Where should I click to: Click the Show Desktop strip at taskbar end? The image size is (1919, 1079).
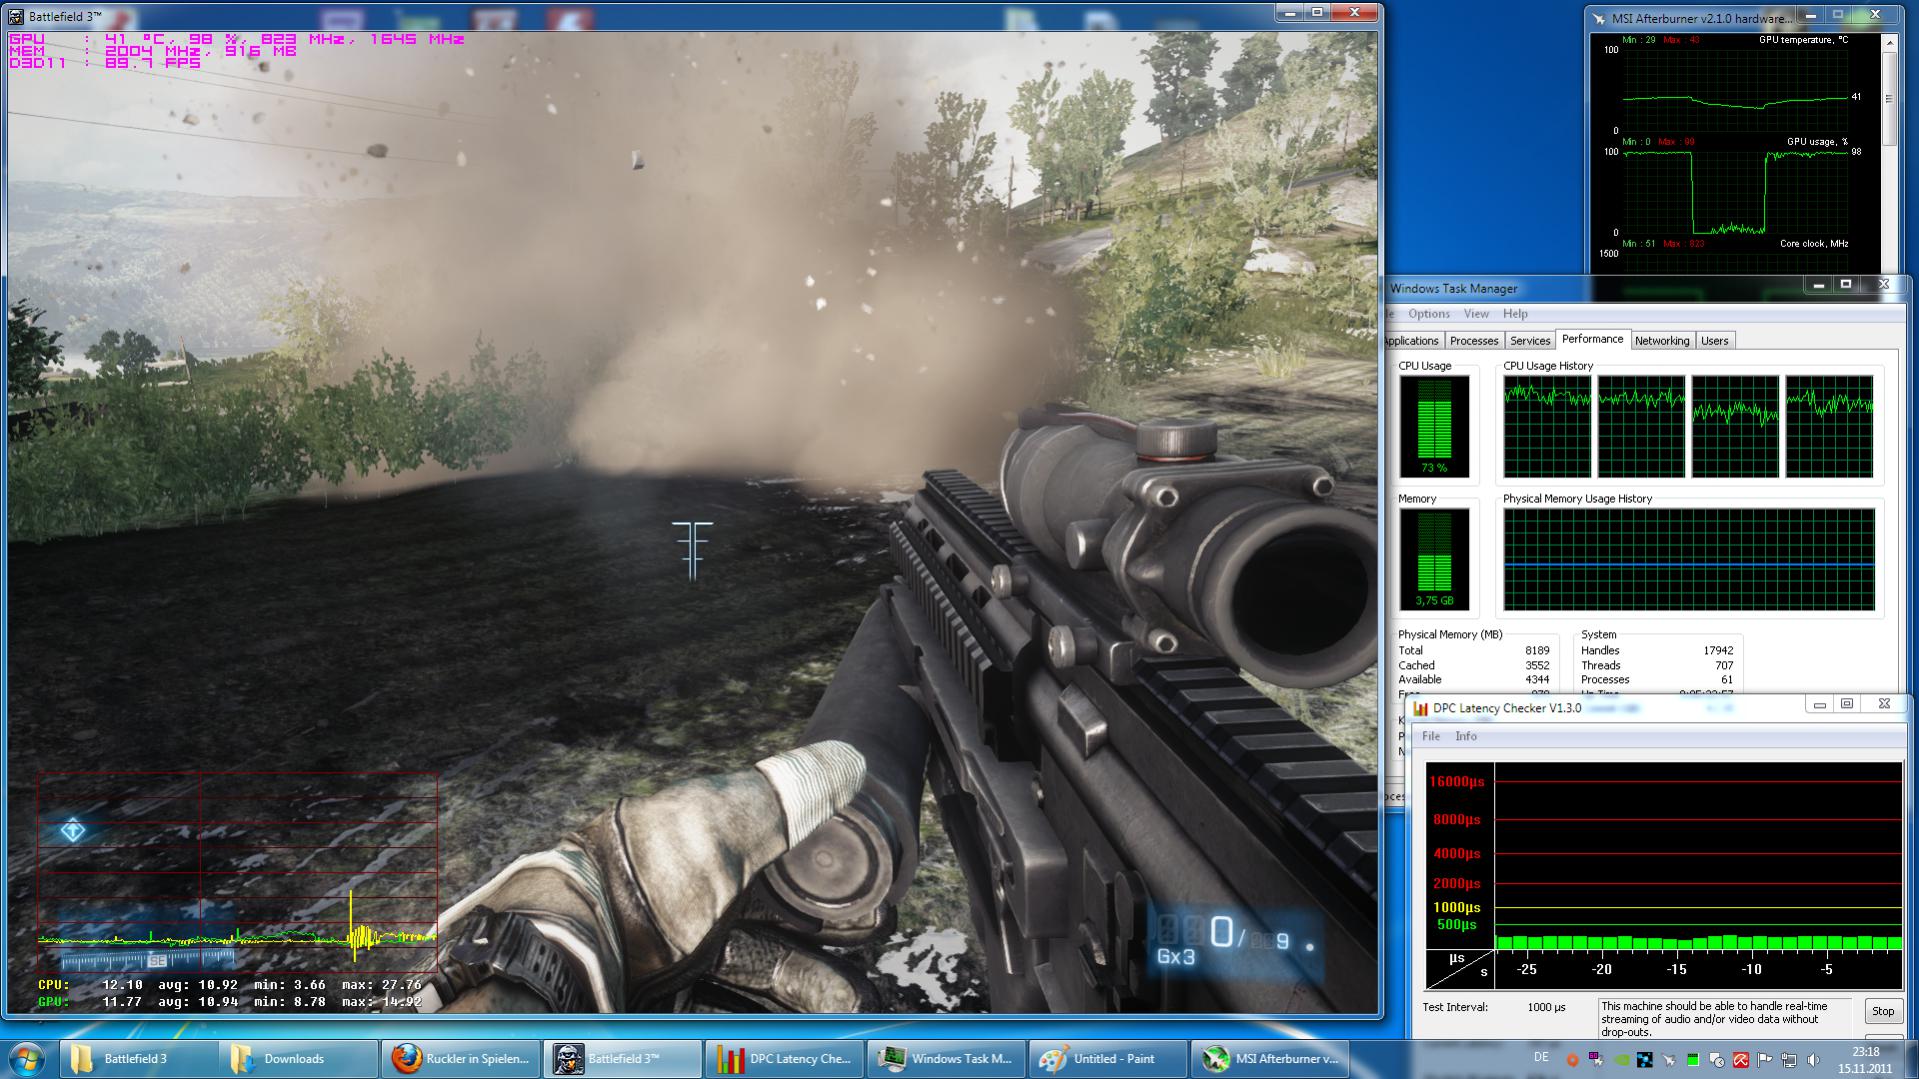[x=1911, y=1060]
